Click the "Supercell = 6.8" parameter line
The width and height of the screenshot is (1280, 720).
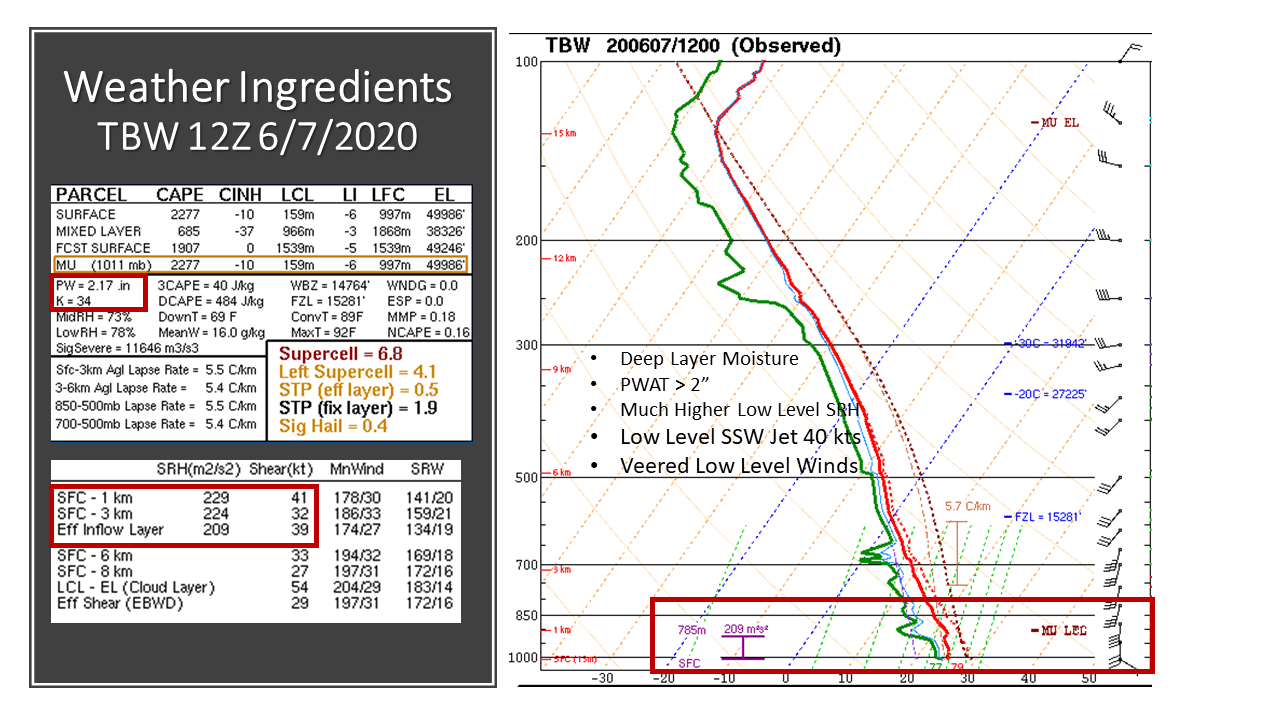point(340,355)
